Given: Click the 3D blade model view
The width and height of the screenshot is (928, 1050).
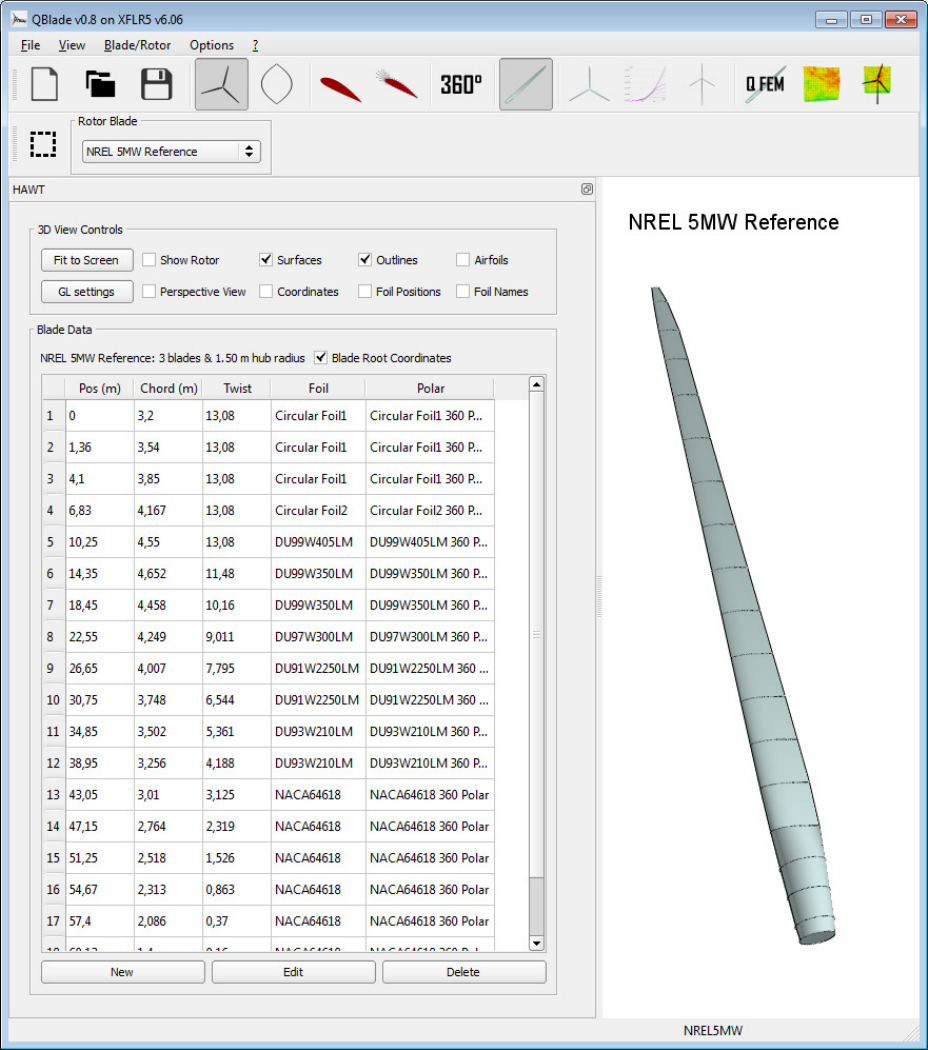Looking at the screenshot, I should pos(743,616).
